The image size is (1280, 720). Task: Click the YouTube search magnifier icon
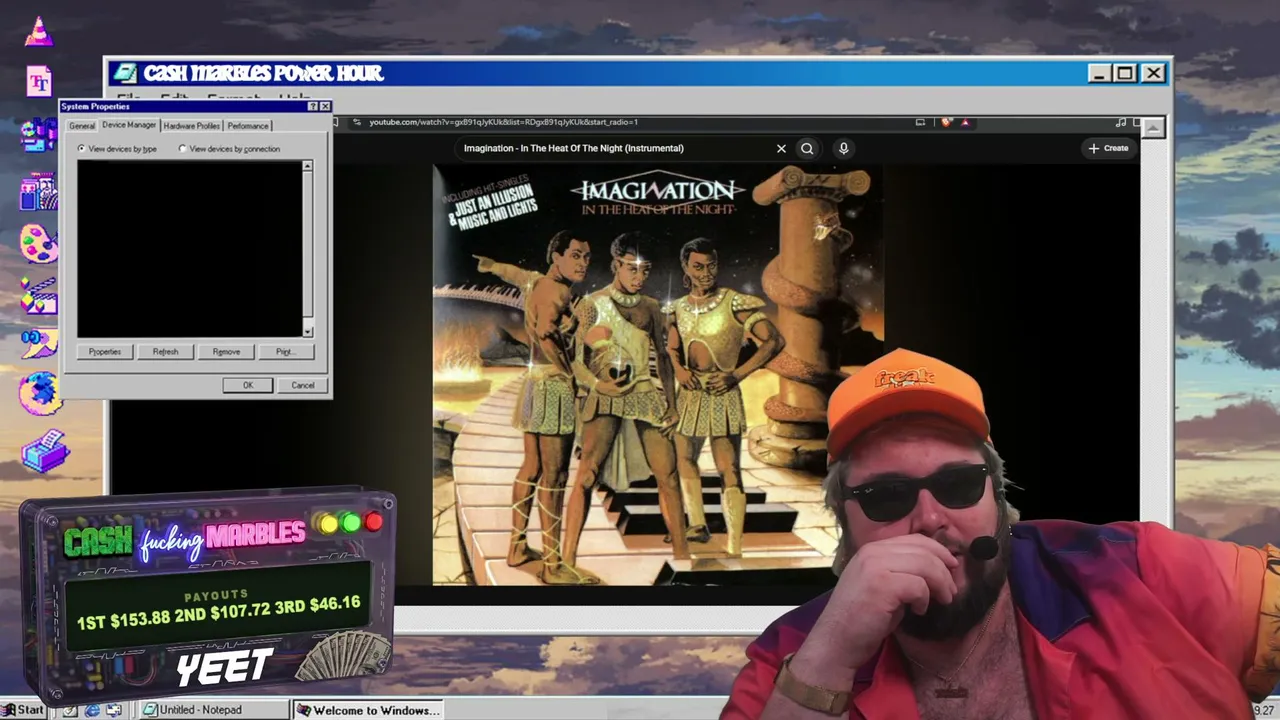coord(807,148)
